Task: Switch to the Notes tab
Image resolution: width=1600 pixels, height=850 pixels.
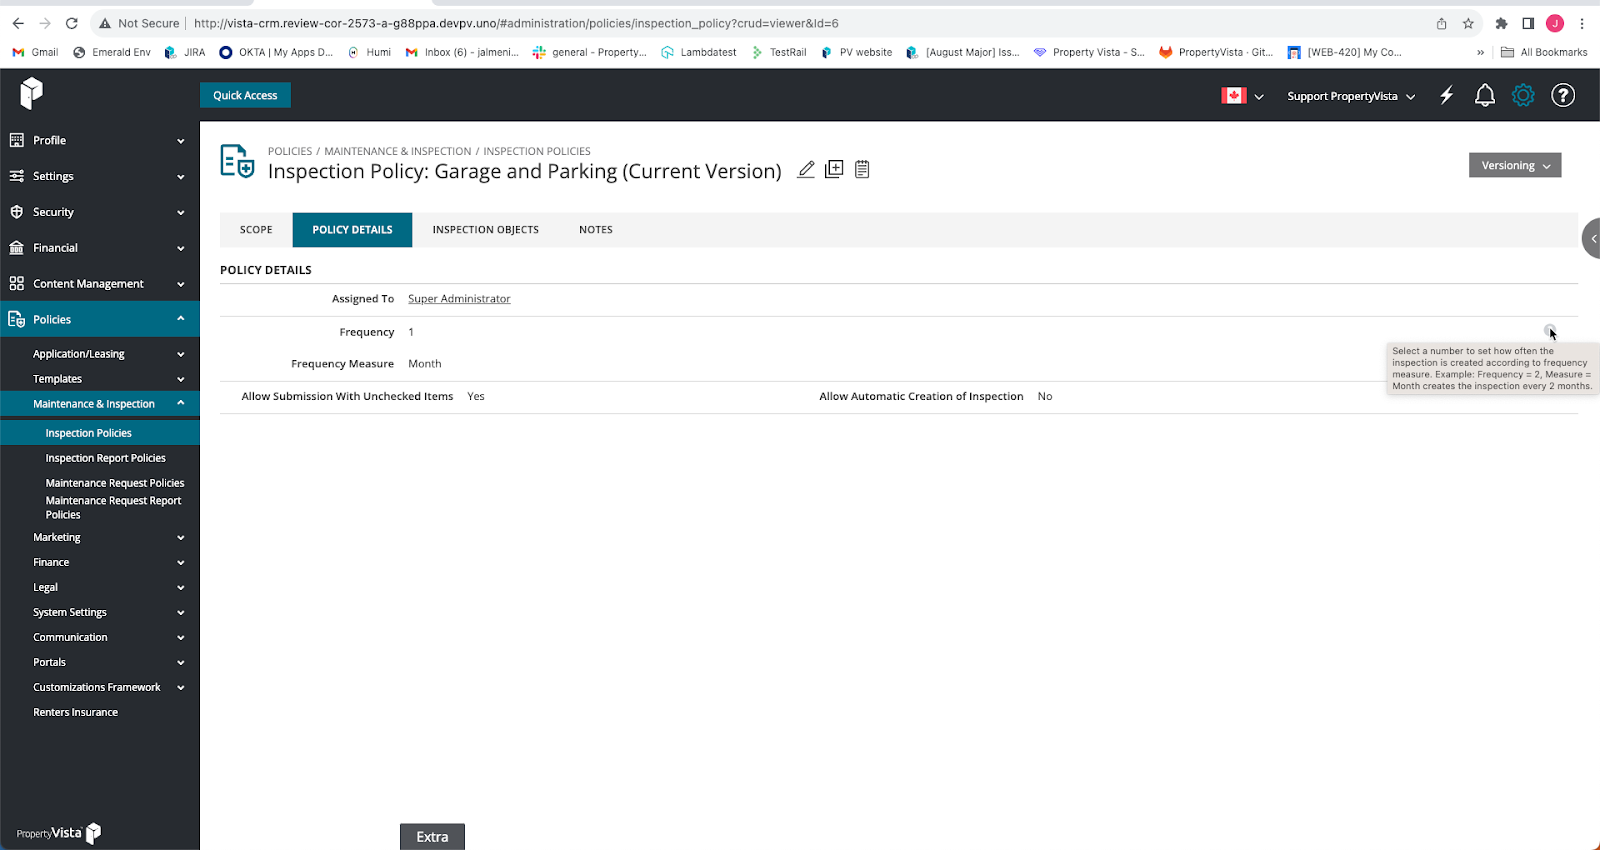Action: (596, 230)
